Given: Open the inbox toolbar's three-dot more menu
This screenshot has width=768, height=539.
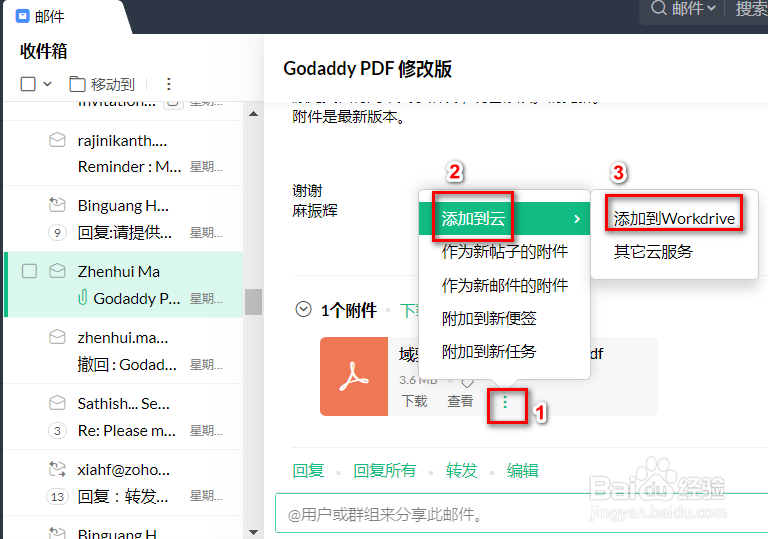Looking at the screenshot, I should pyautogui.click(x=168, y=84).
